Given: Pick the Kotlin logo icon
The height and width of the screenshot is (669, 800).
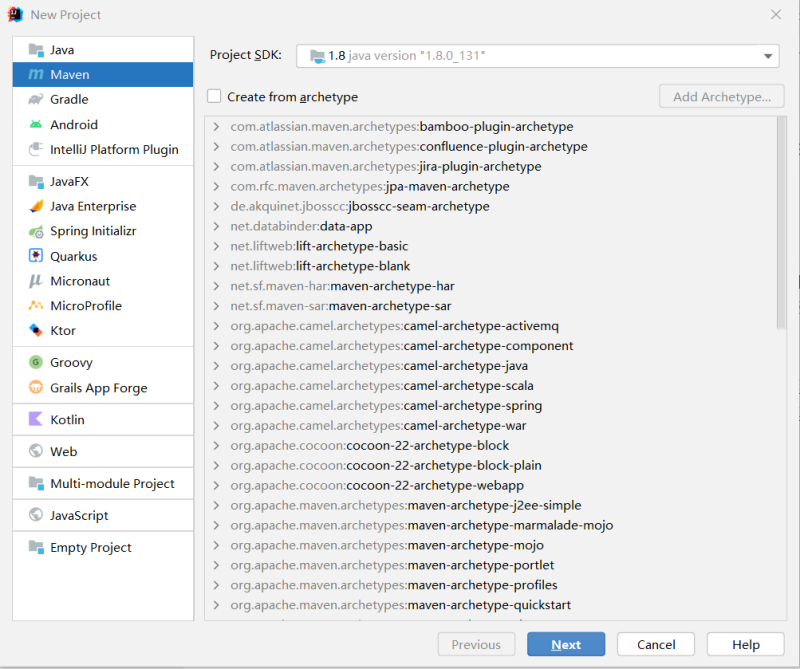Looking at the screenshot, I should click(x=36, y=420).
